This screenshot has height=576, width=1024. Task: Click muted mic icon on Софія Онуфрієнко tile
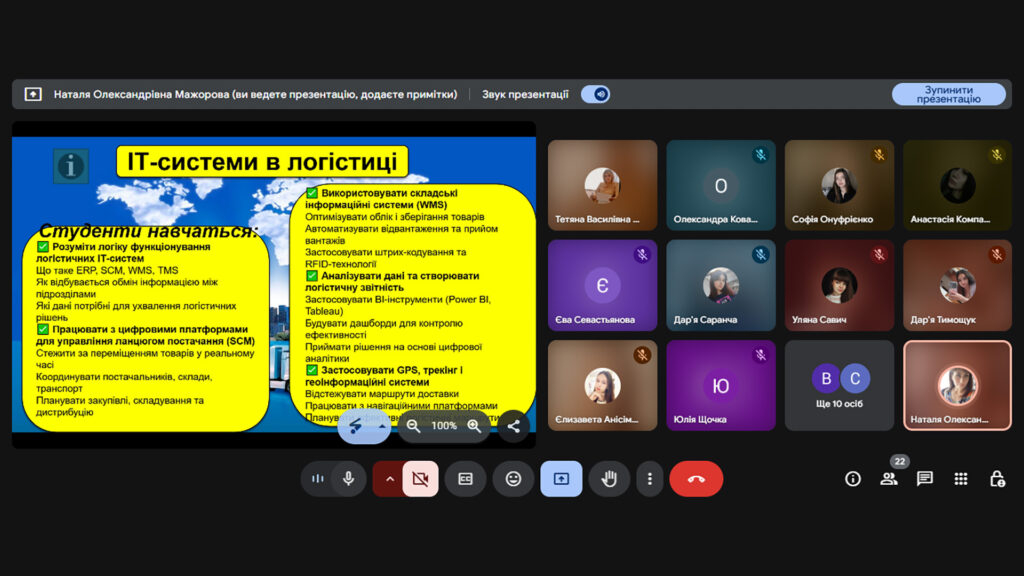click(x=879, y=155)
